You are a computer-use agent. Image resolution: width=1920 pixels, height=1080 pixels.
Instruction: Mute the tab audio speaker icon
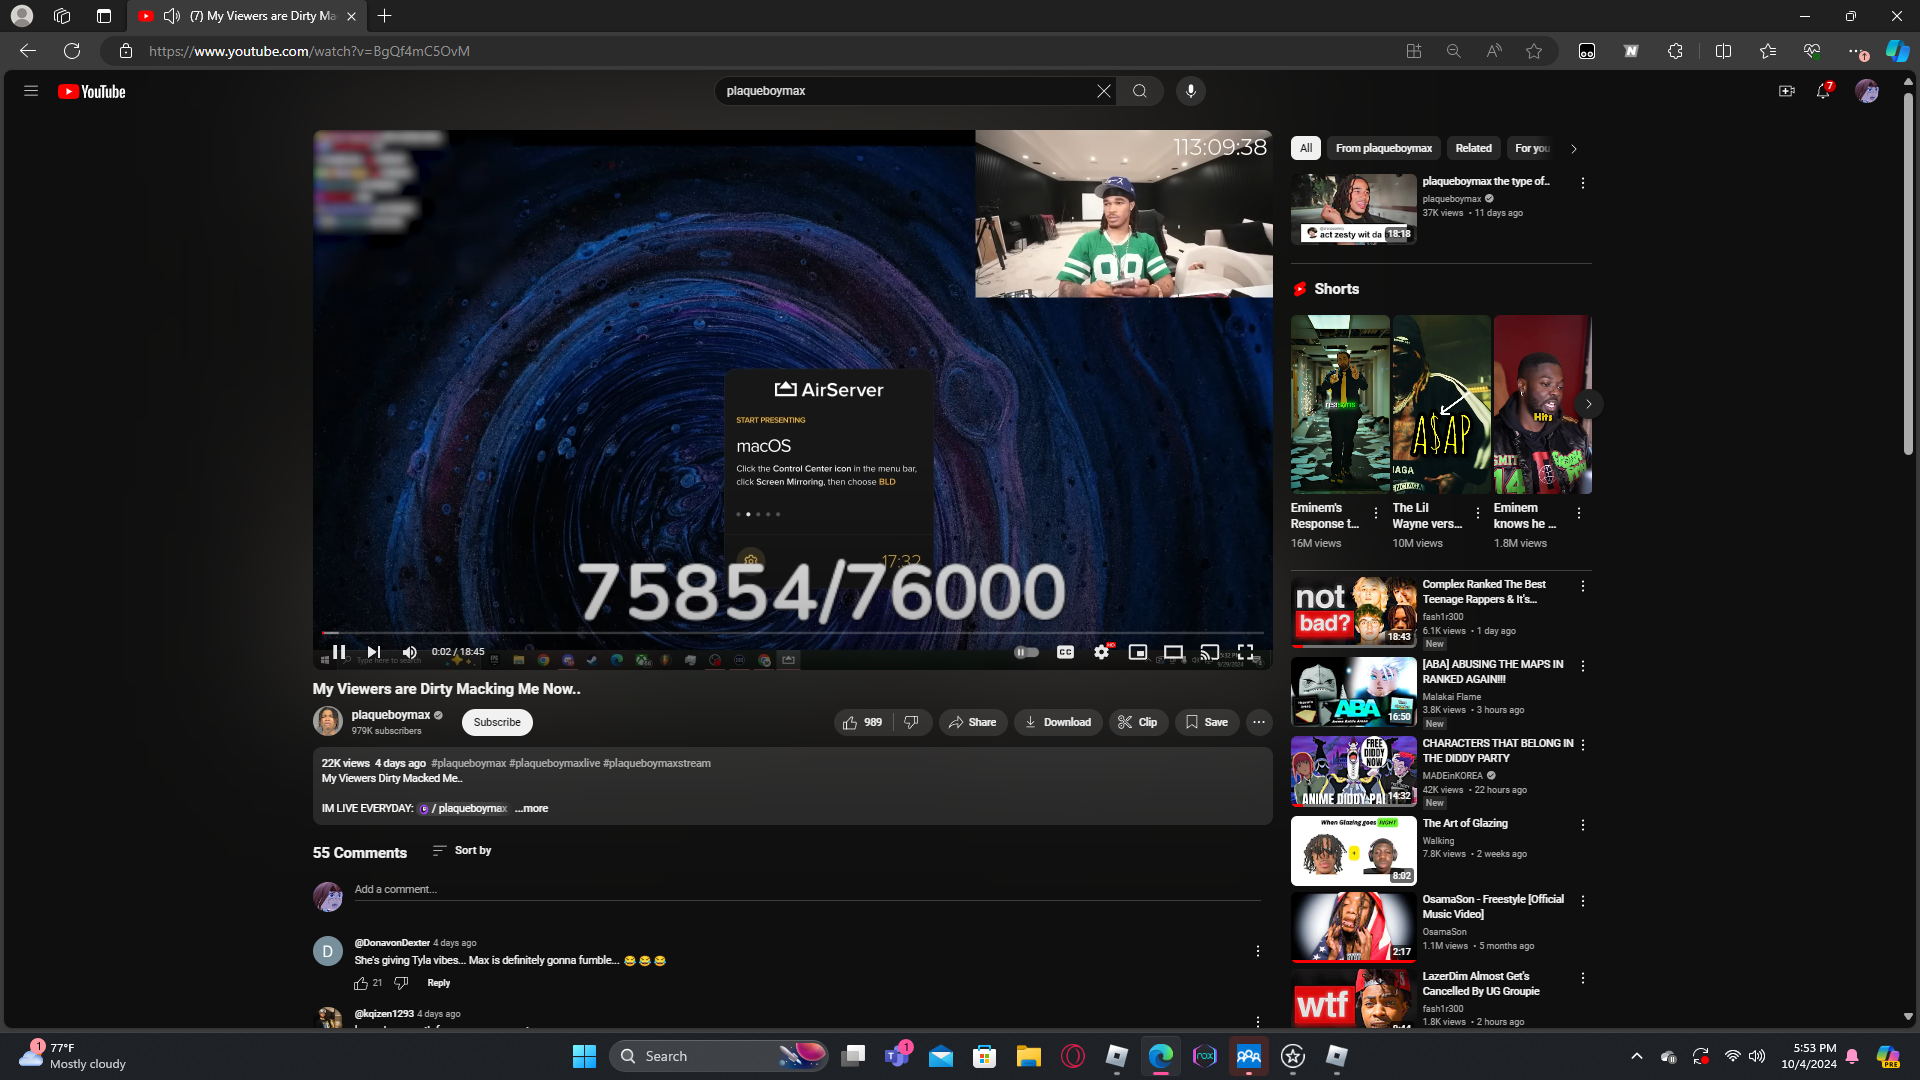pos(172,16)
